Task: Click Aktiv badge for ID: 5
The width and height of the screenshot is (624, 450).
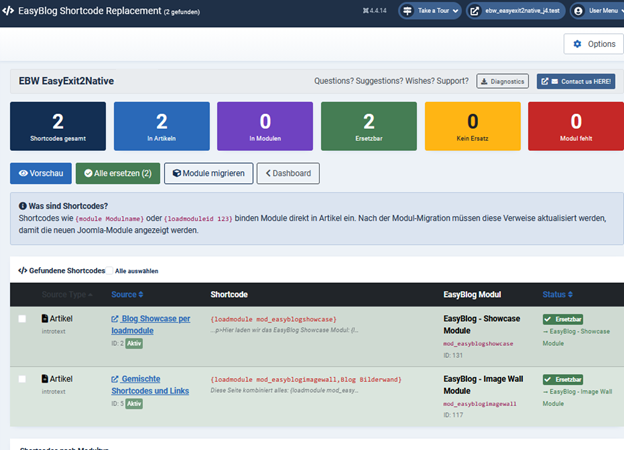Action: pyautogui.click(x=134, y=403)
